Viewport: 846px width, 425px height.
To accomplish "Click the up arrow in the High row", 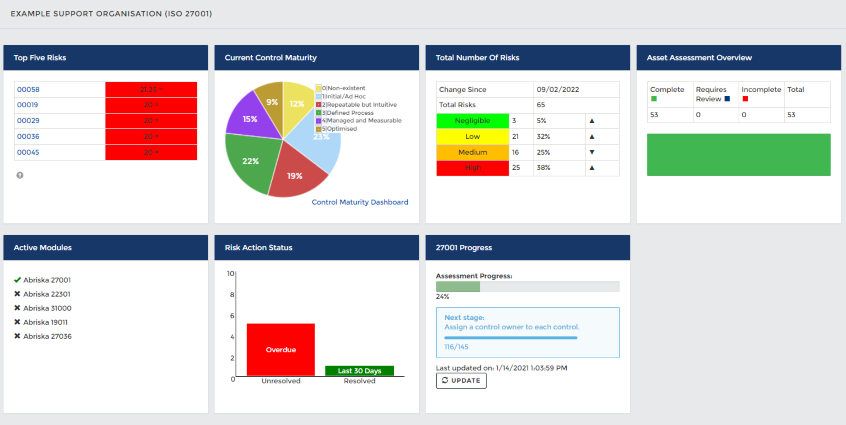I will [591, 168].
